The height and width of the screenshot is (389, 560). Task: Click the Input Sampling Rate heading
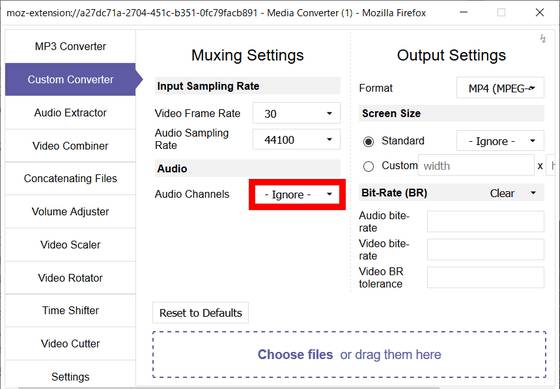(x=208, y=86)
